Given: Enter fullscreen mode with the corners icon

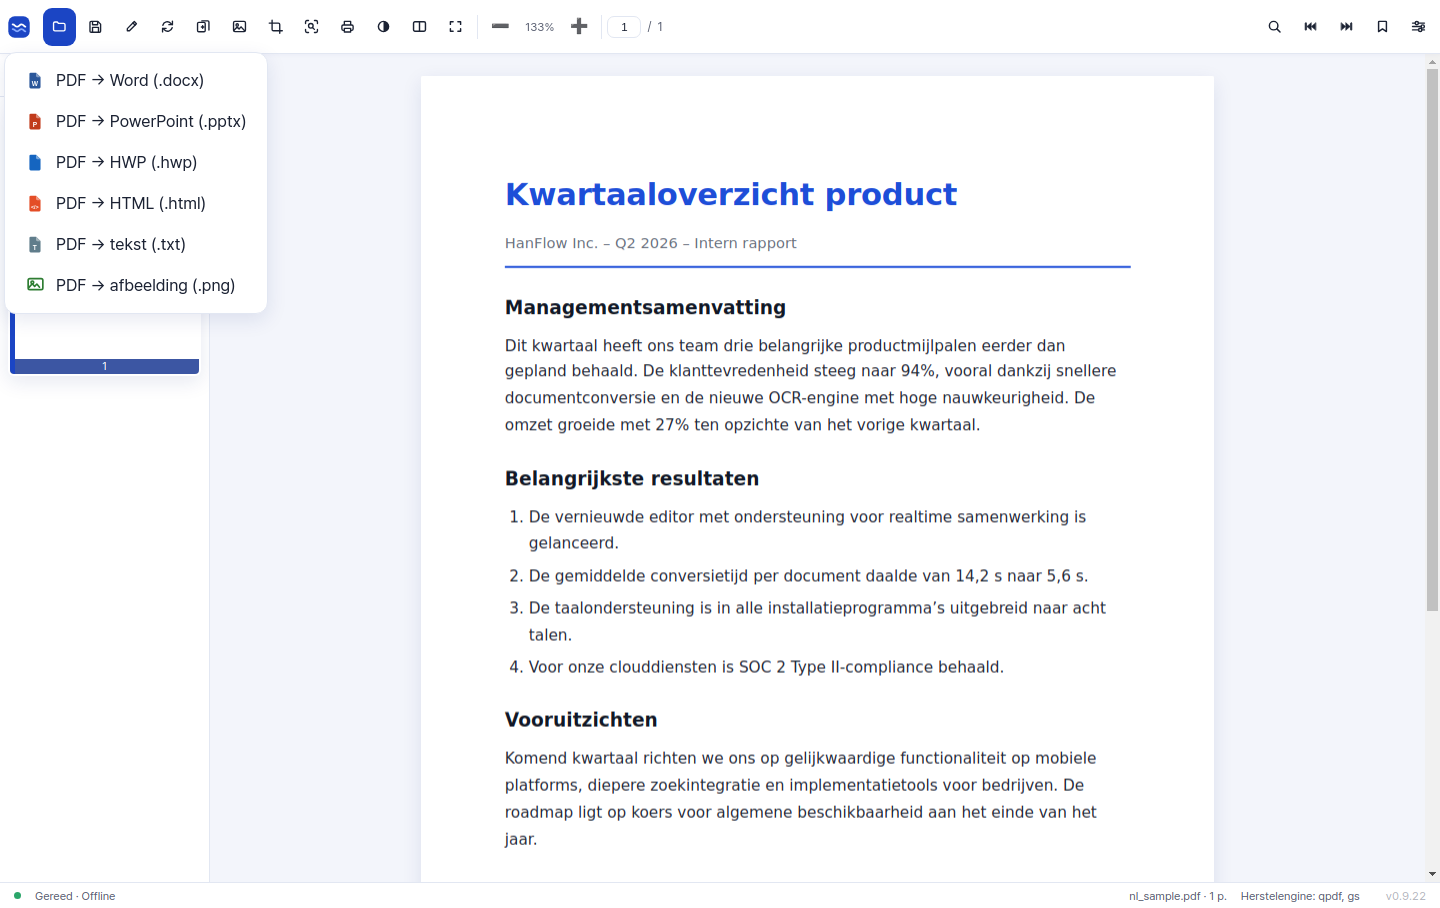Looking at the screenshot, I should coord(456,27).
